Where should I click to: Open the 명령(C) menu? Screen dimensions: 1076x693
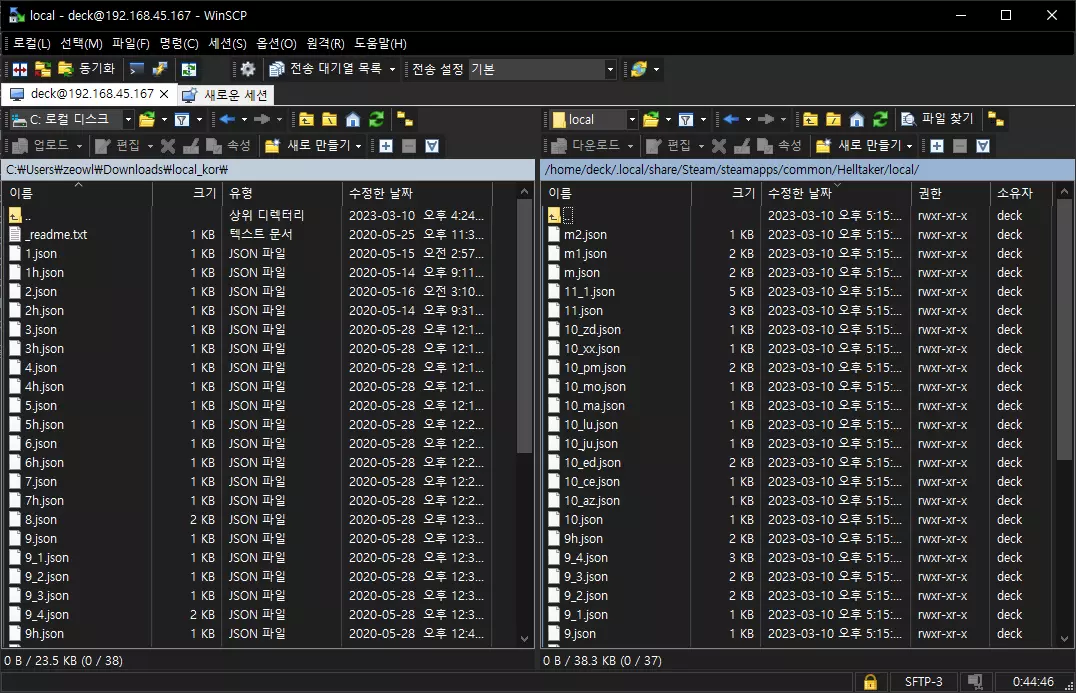(179, 43)
